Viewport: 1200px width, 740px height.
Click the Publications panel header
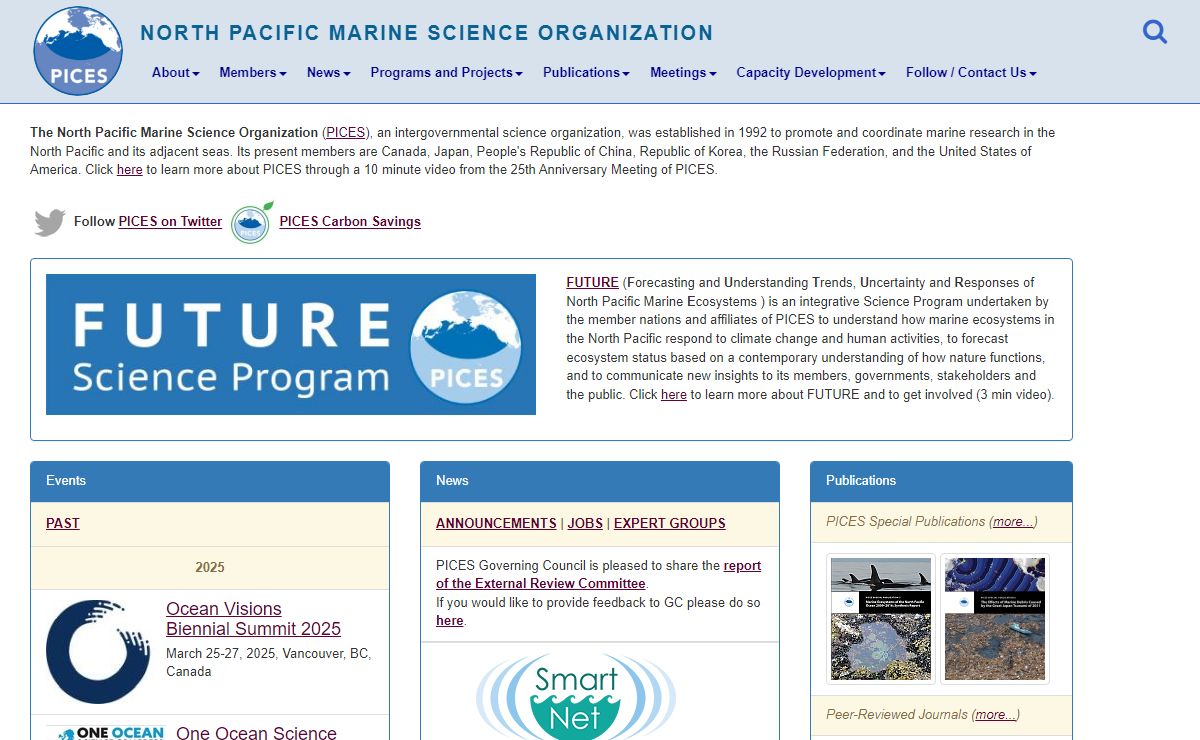(941, 481)
